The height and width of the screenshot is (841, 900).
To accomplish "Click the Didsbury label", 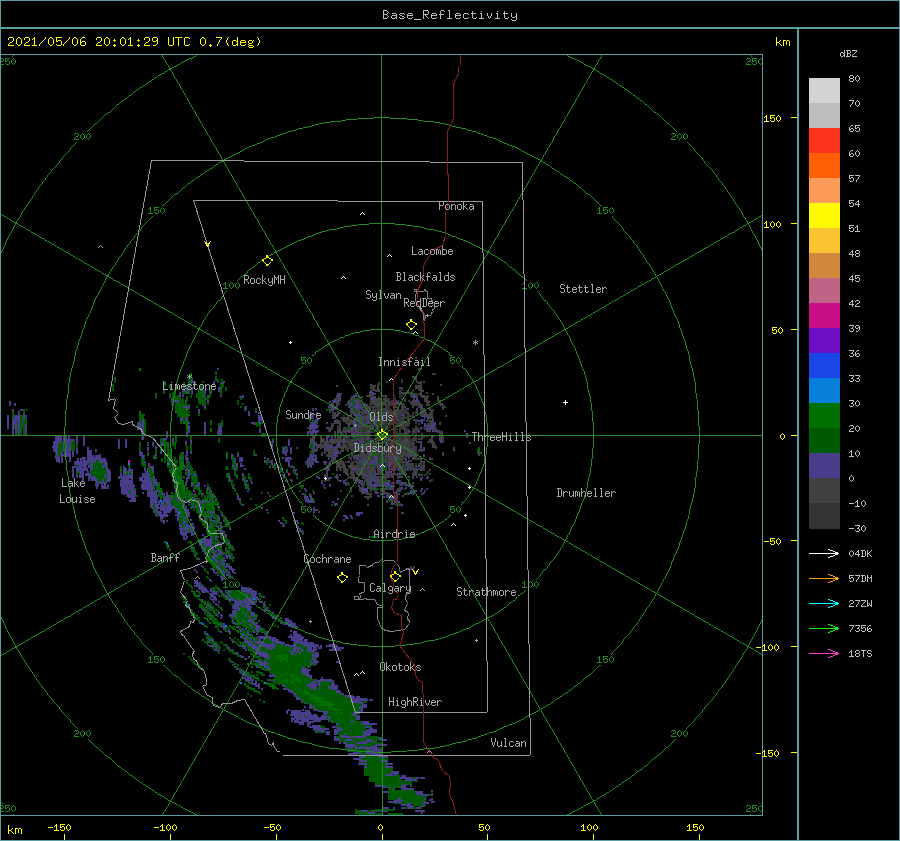I will click(377, 448).
